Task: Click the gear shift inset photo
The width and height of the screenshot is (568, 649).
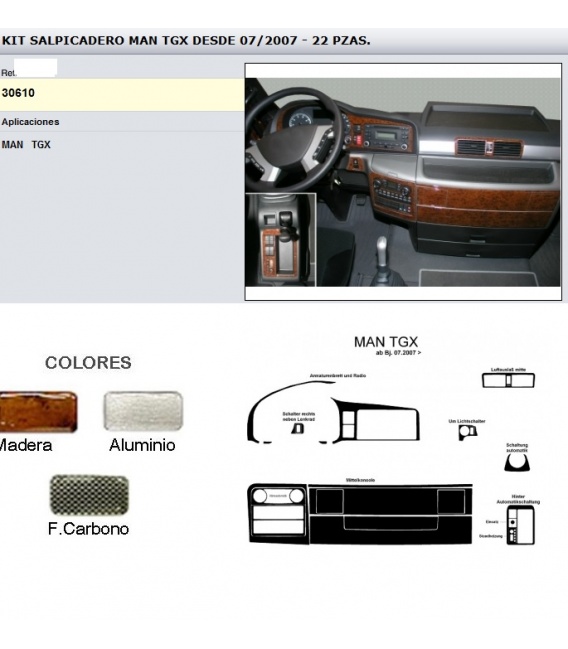Action: coord(281,240)
